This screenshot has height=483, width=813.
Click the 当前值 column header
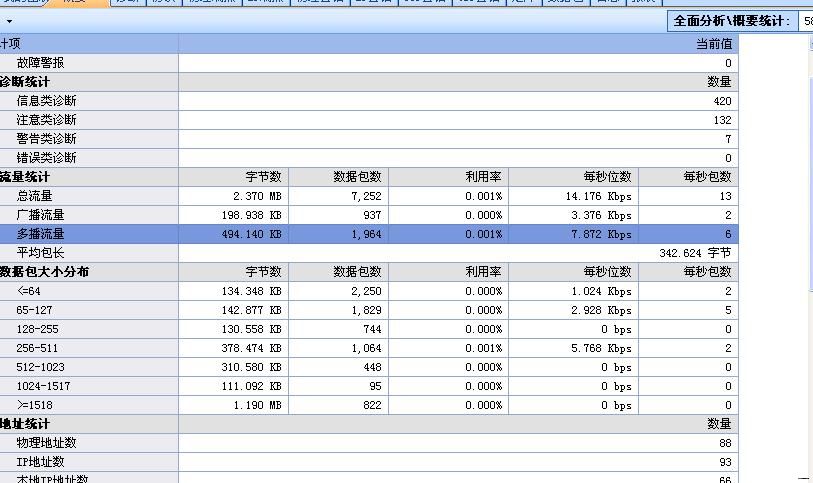[x=714, y=44]
